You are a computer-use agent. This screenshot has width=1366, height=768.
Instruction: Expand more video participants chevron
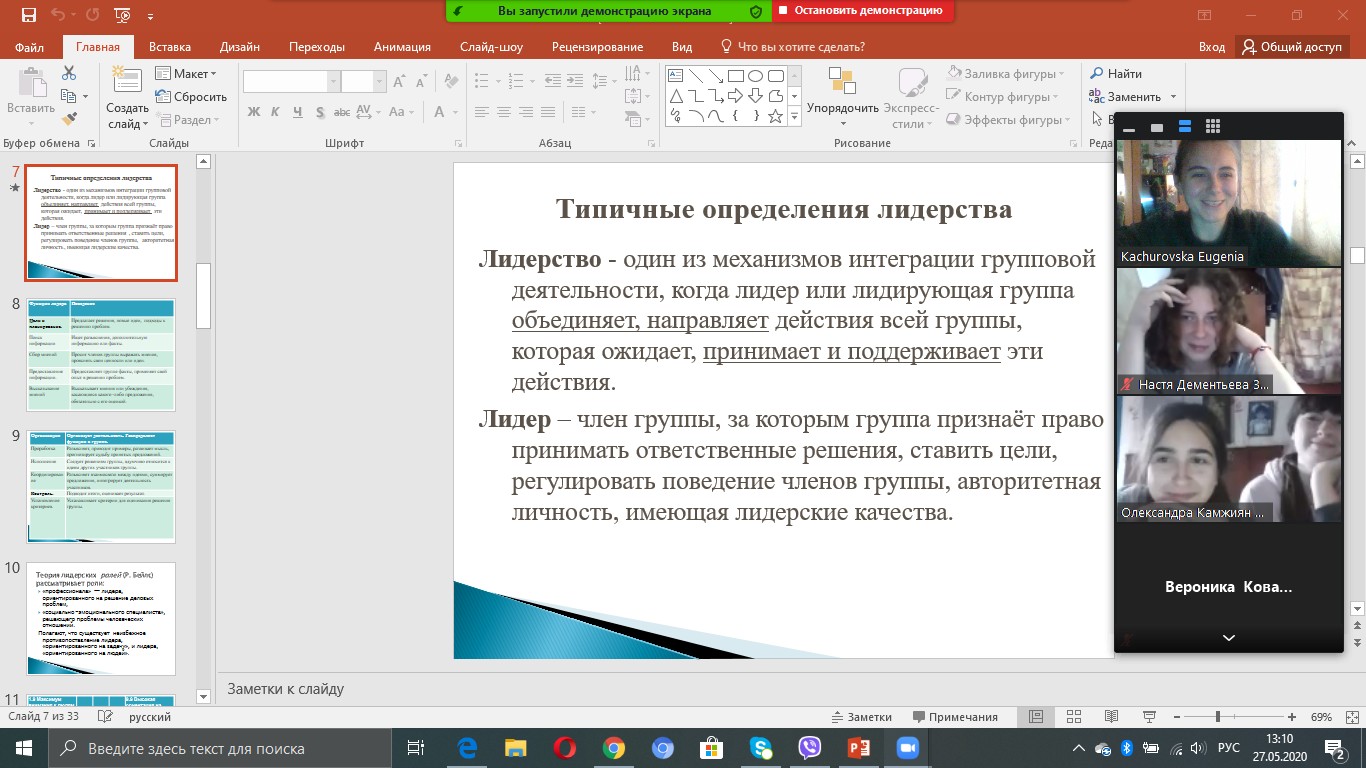(x=1228, y=638)
